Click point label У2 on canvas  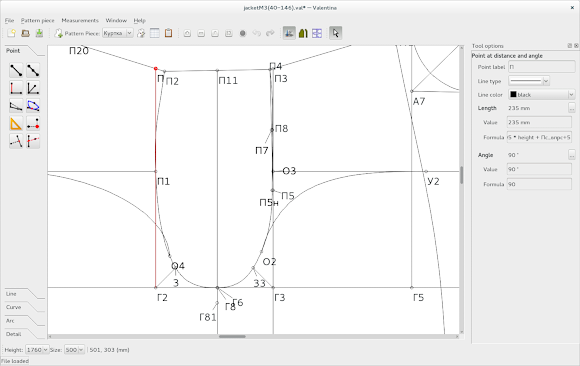tap(433, 181)
